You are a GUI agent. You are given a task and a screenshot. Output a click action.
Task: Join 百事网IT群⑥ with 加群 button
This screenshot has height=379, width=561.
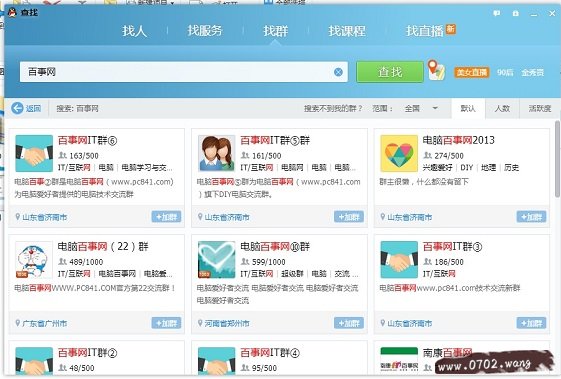point(166,217)
